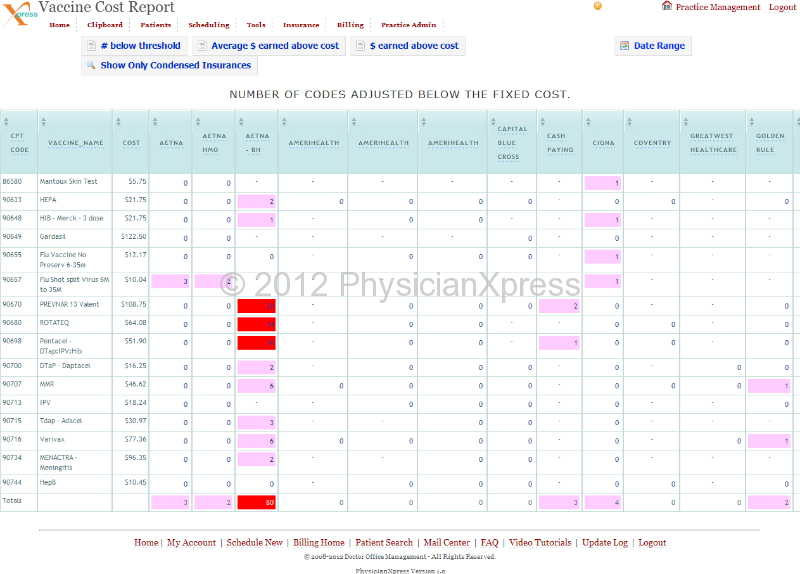
Task: Click the Date Range calendar icon
Action: point(624,46)
